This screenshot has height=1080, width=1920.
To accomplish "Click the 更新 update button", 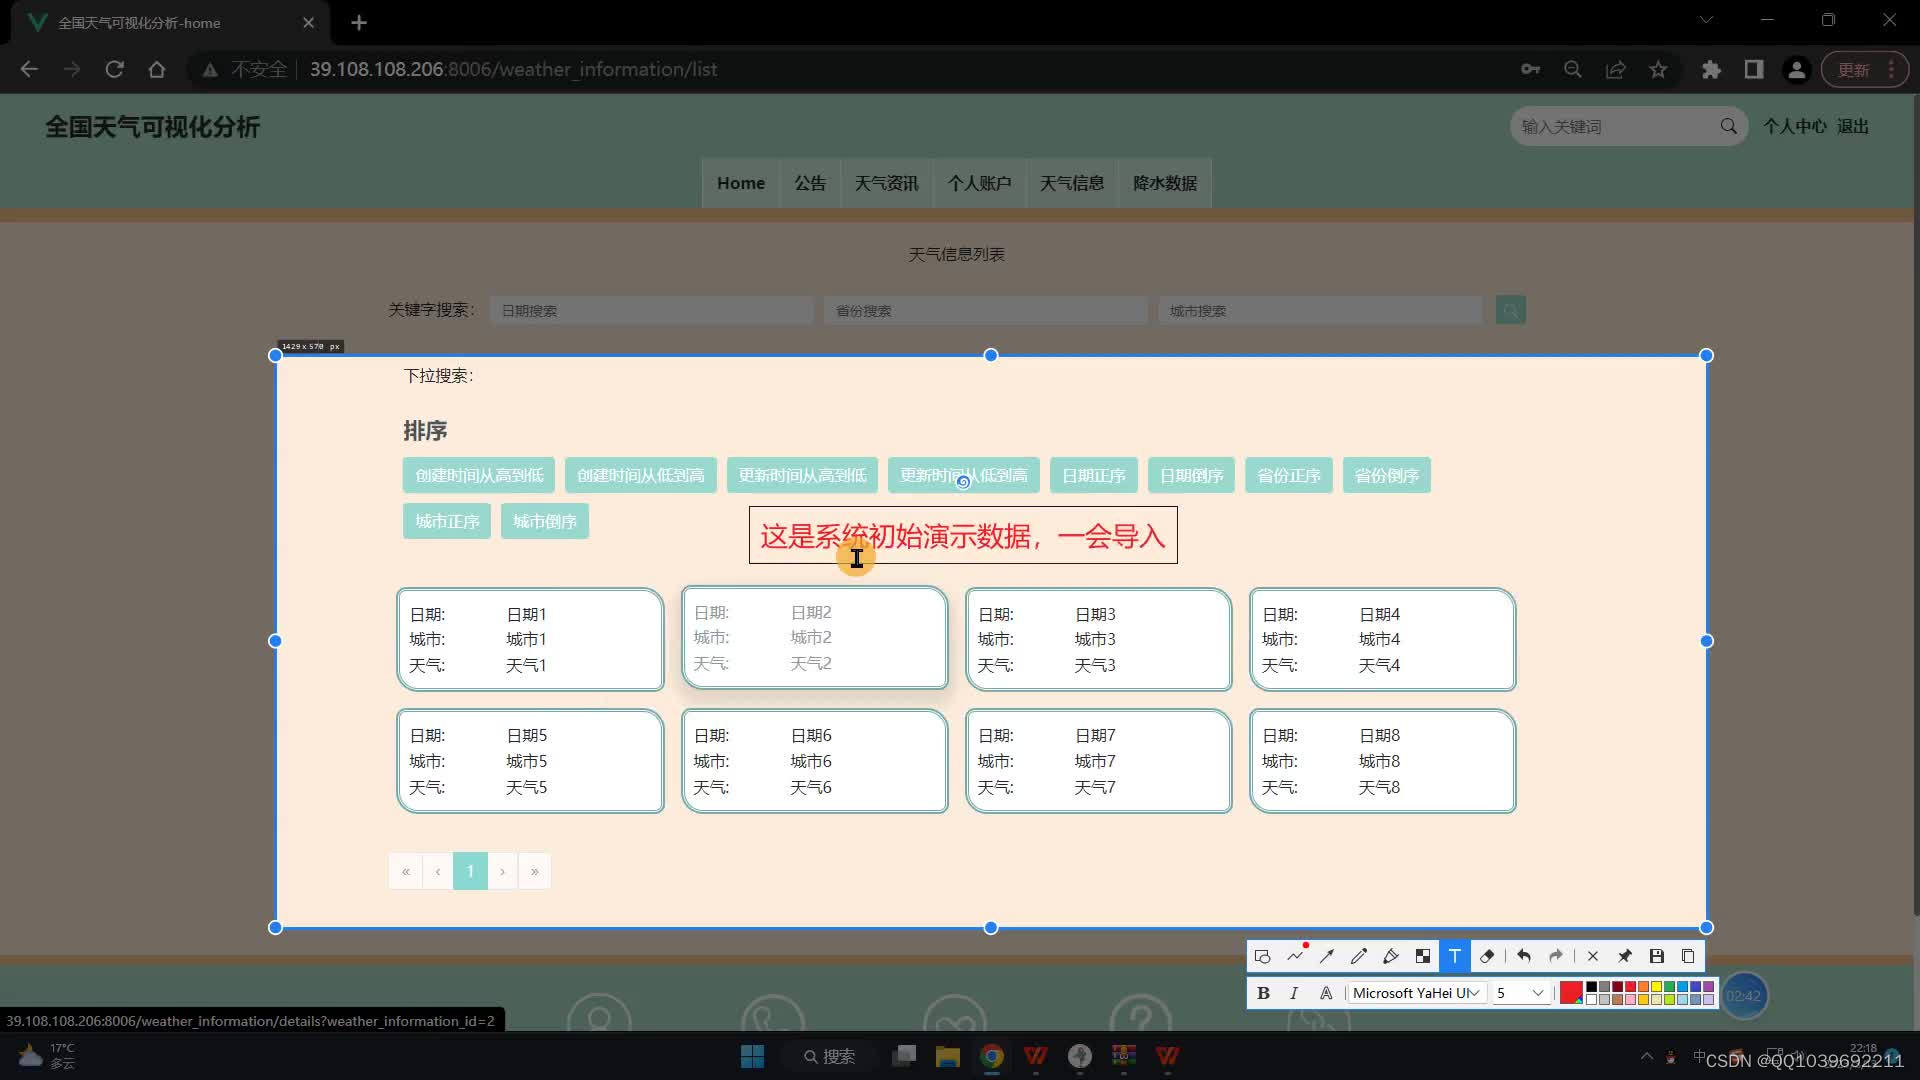I will tap(1865, 69).
